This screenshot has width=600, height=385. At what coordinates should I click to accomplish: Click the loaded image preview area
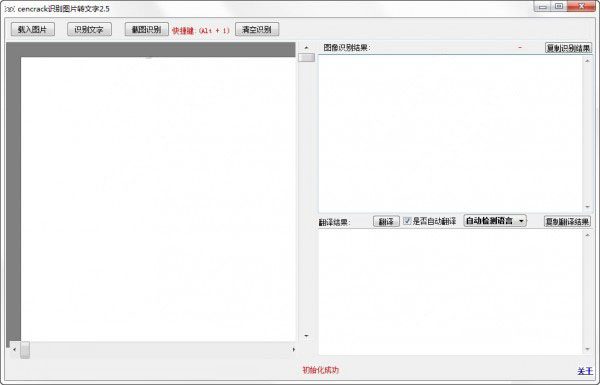[x=158, y=199]
